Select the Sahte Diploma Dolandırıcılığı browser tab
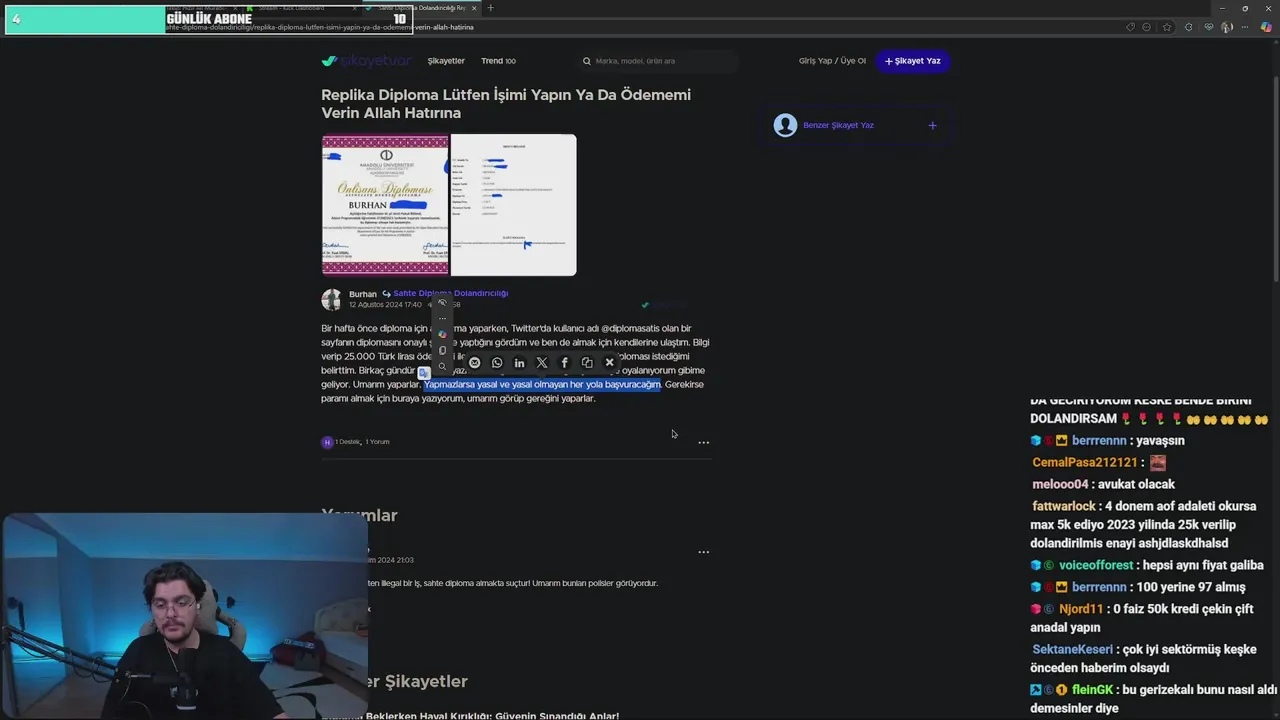 [420, 8]
